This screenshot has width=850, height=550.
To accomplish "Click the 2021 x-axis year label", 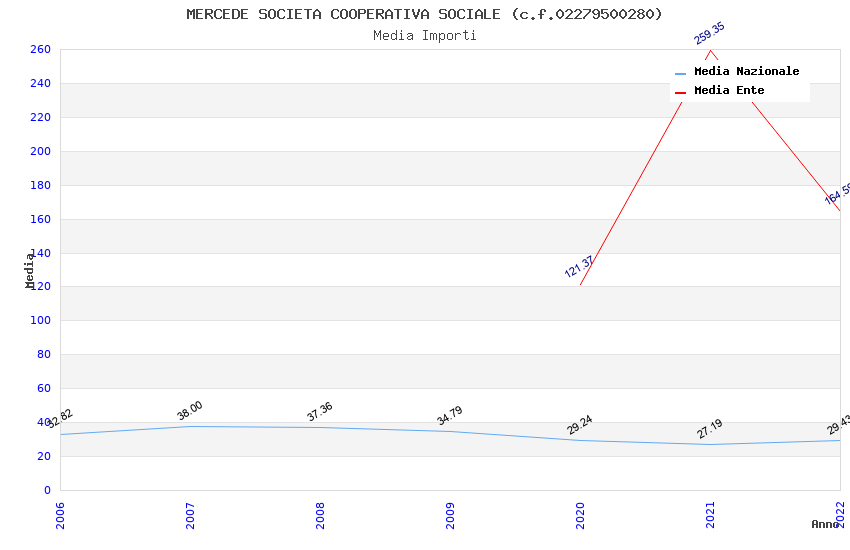I will 711,515.
